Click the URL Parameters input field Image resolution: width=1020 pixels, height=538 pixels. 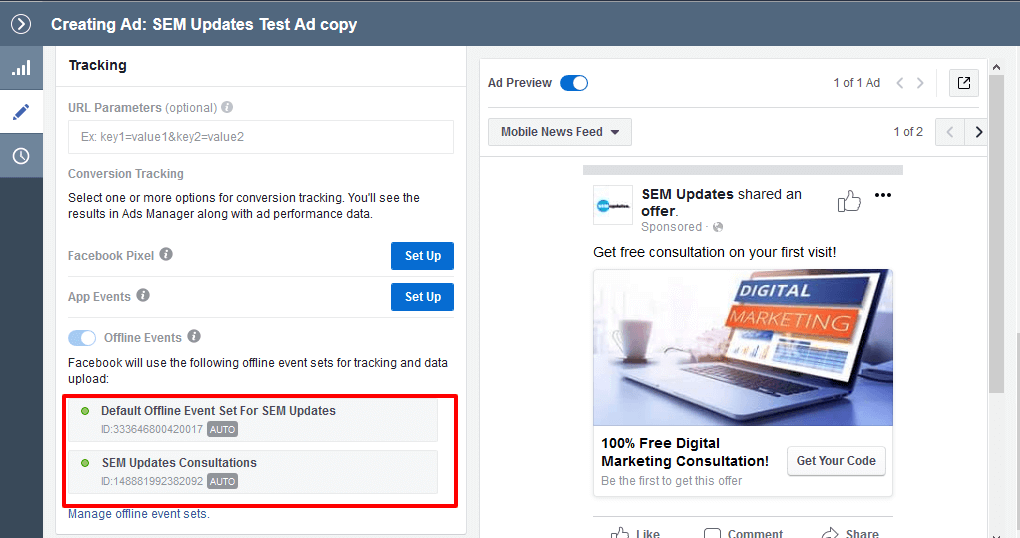click(x=261, y=137)
